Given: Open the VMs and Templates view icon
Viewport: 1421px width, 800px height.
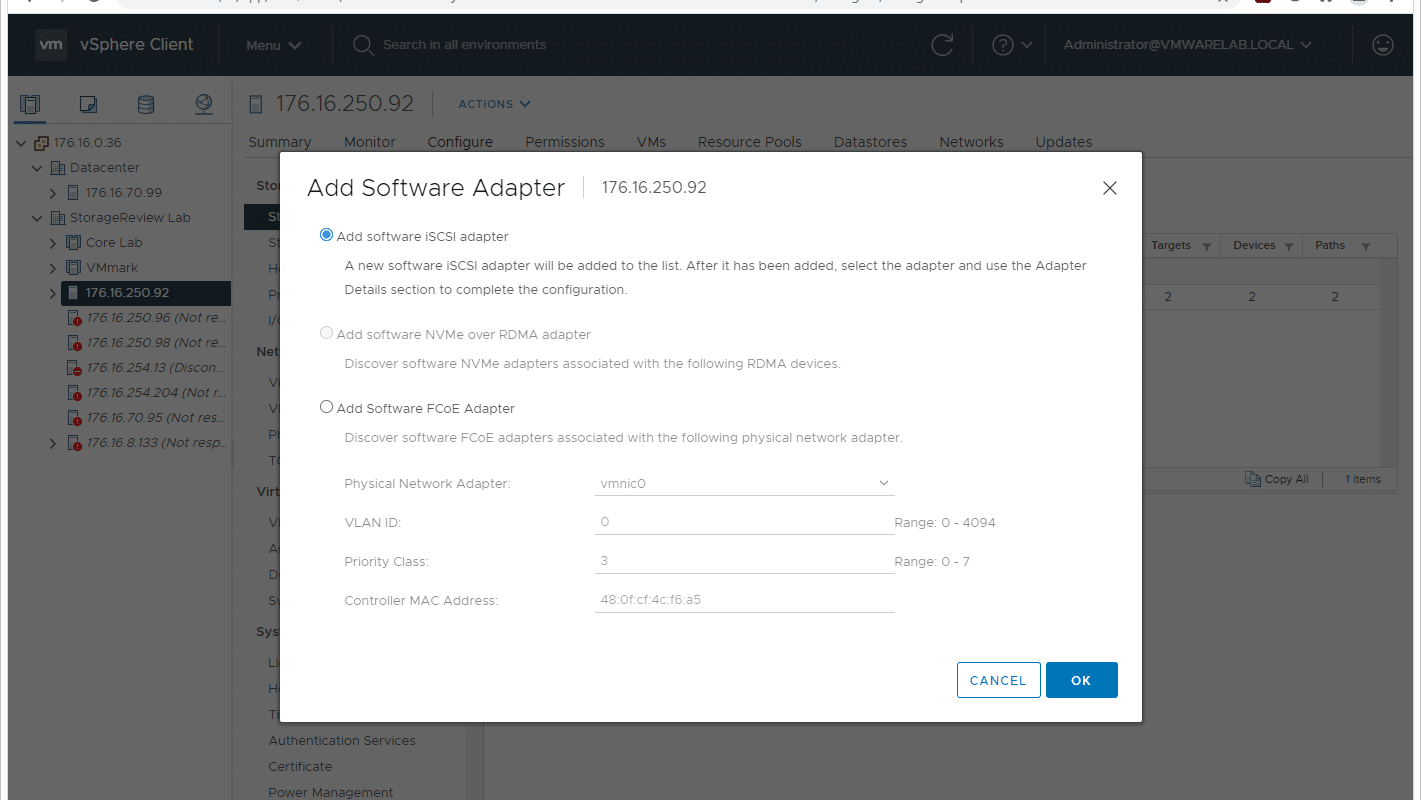Looking at the screenshot, I should (88, 104).
